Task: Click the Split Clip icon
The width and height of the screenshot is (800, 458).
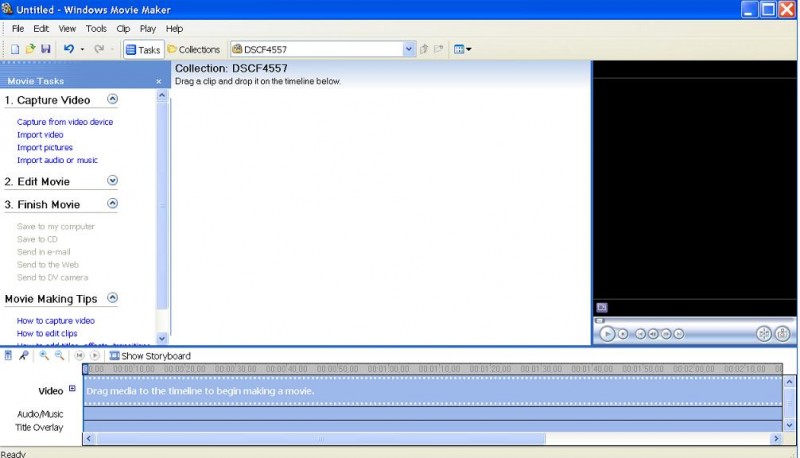Action: click(x=764, y=334)
